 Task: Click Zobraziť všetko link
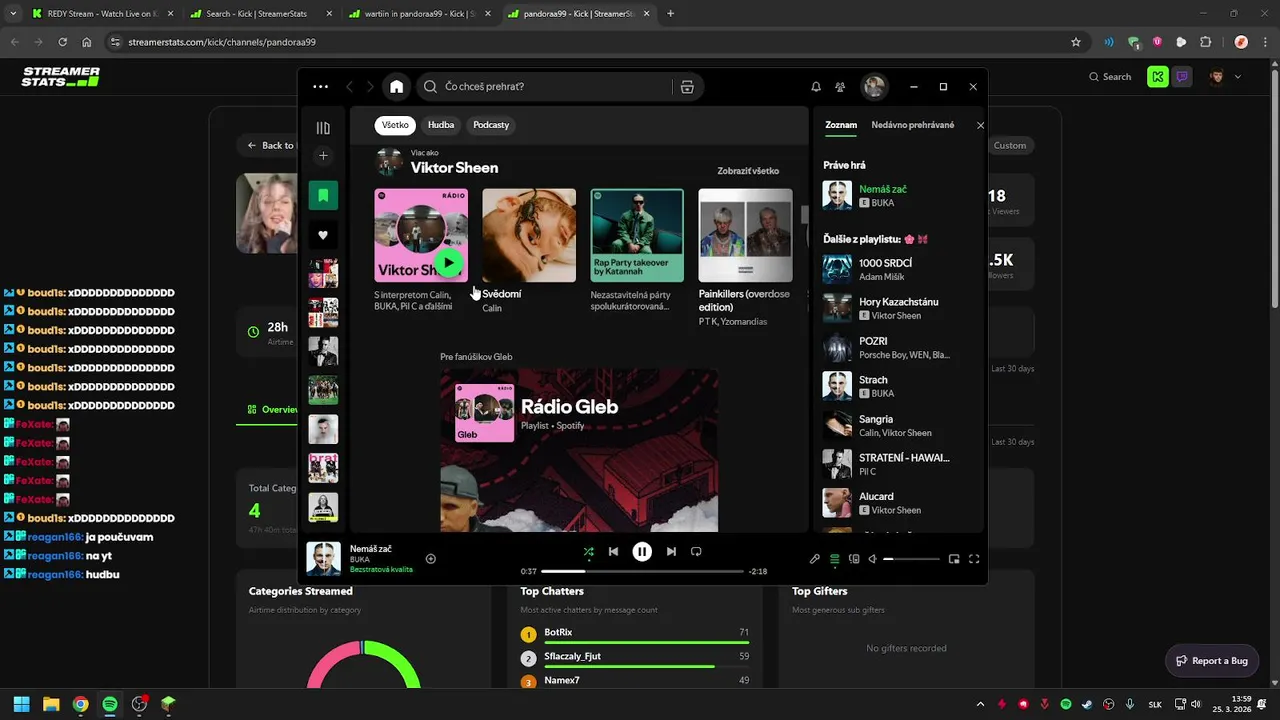[748, 171]
